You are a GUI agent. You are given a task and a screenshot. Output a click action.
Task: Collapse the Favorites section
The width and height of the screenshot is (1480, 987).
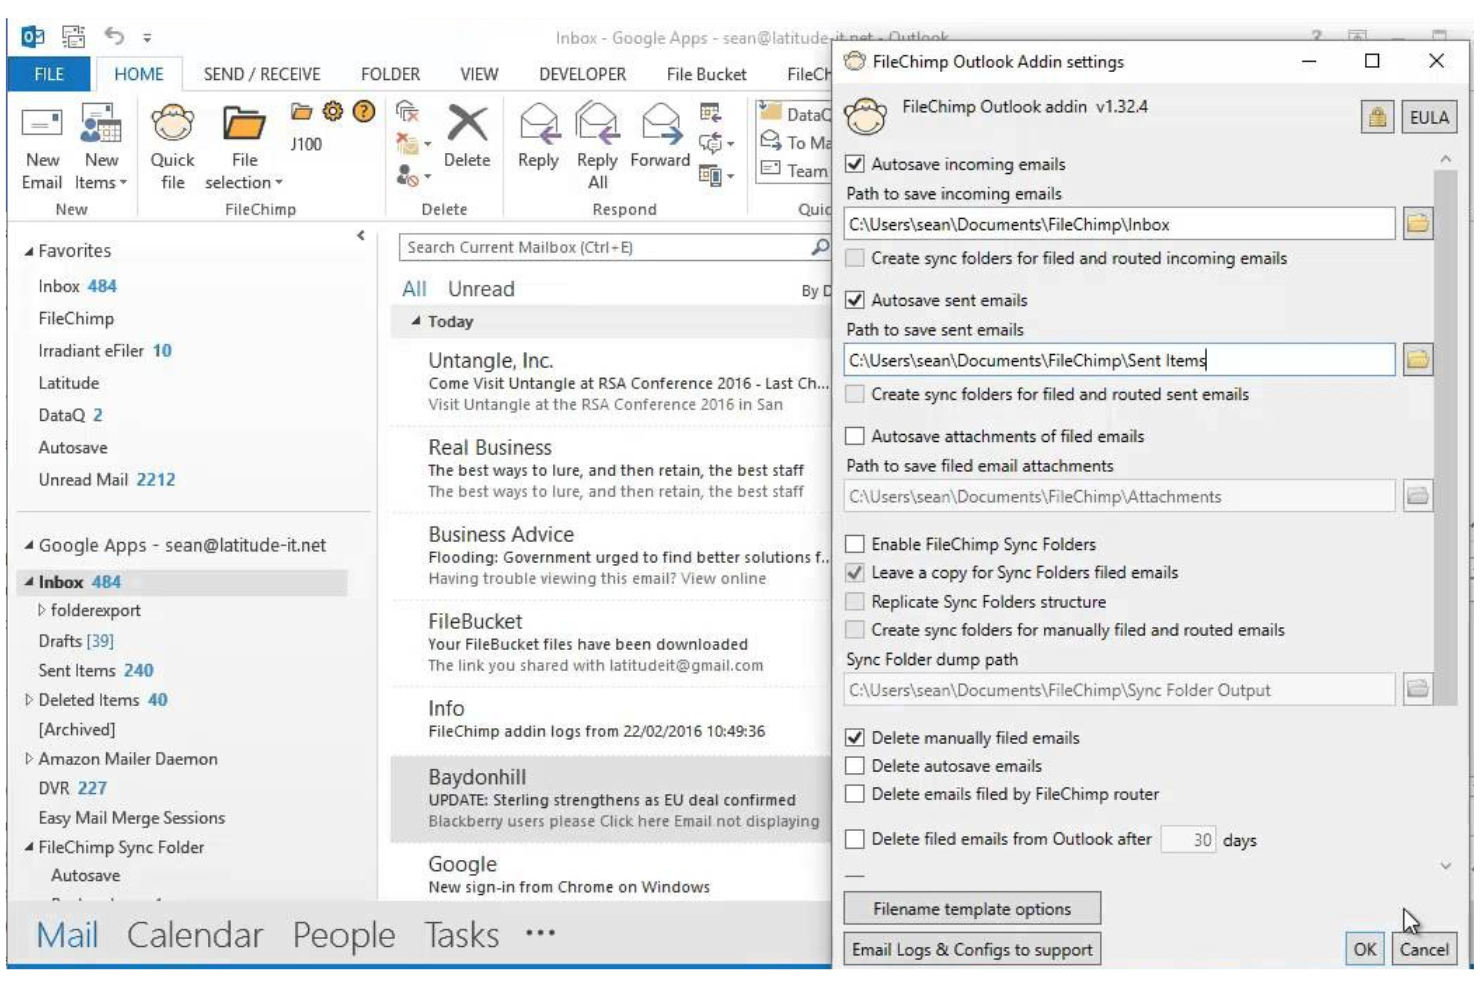(29, 251)
